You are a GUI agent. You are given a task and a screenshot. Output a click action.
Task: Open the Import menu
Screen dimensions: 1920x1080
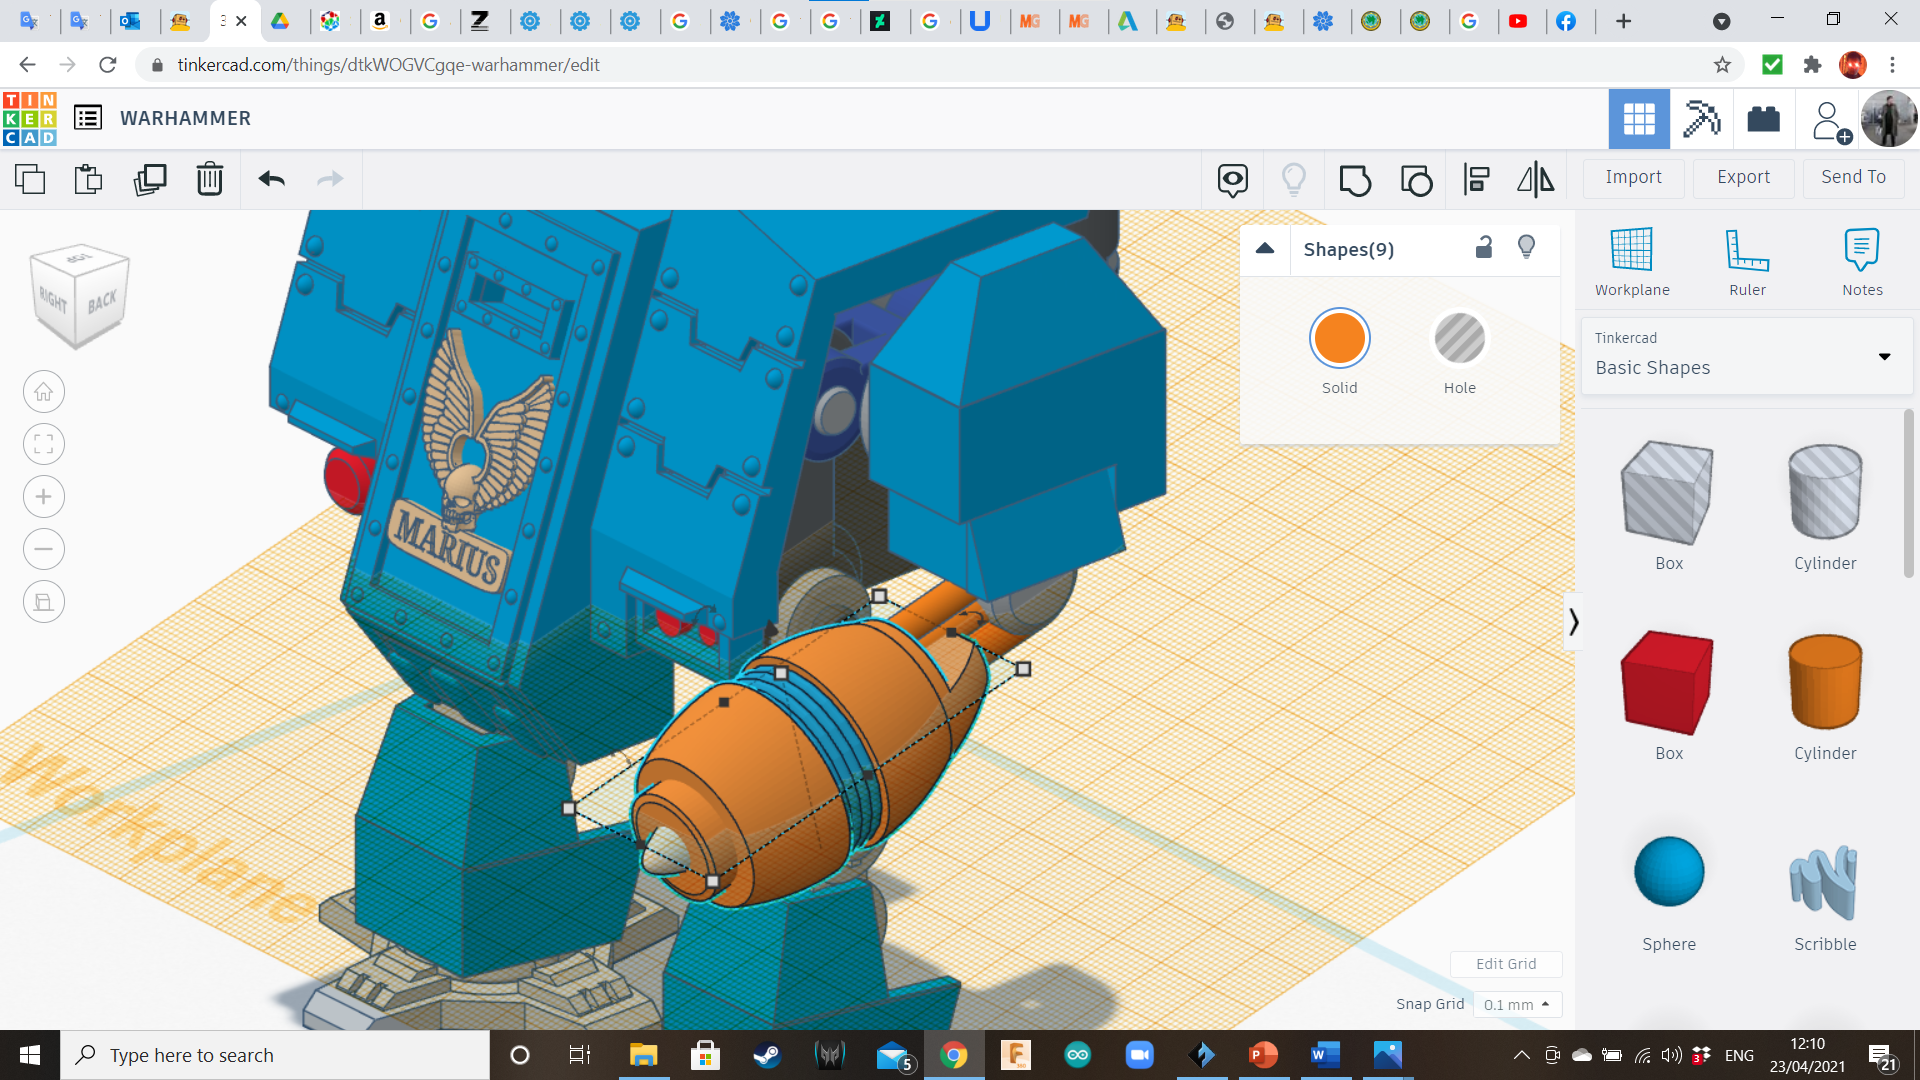click(x=1633, y=177)
